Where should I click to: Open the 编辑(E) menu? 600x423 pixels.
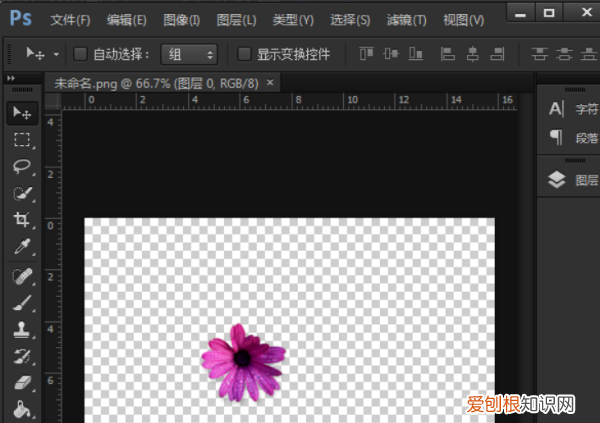tap(127, 20)
